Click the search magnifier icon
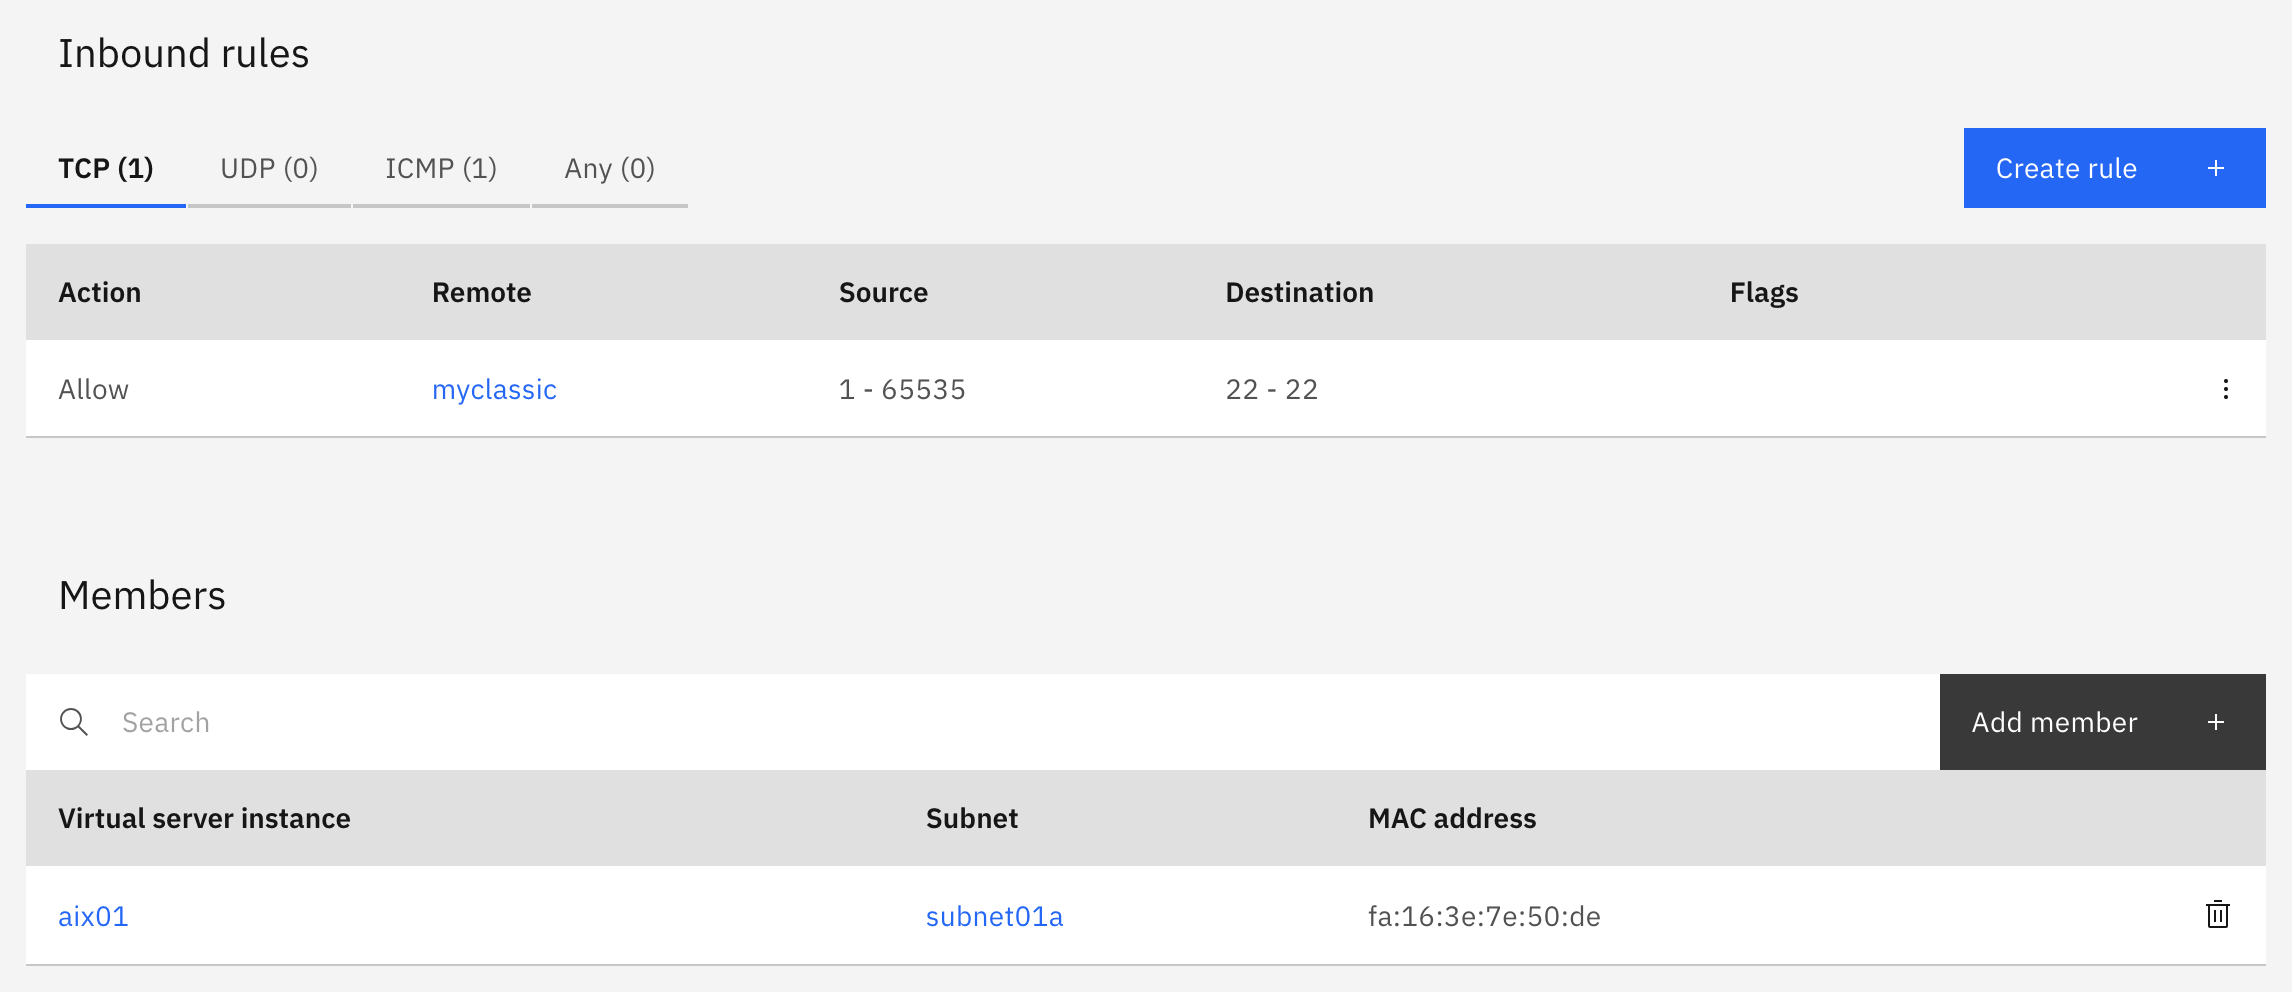The width and height of the screenshot is (2292, 992). [x=74, y=722]
